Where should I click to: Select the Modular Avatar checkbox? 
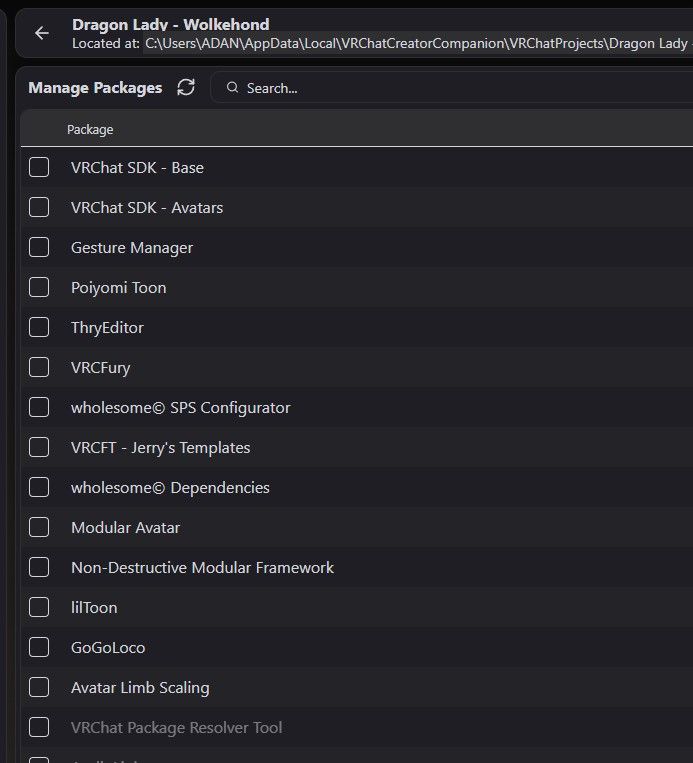point(39,527)
